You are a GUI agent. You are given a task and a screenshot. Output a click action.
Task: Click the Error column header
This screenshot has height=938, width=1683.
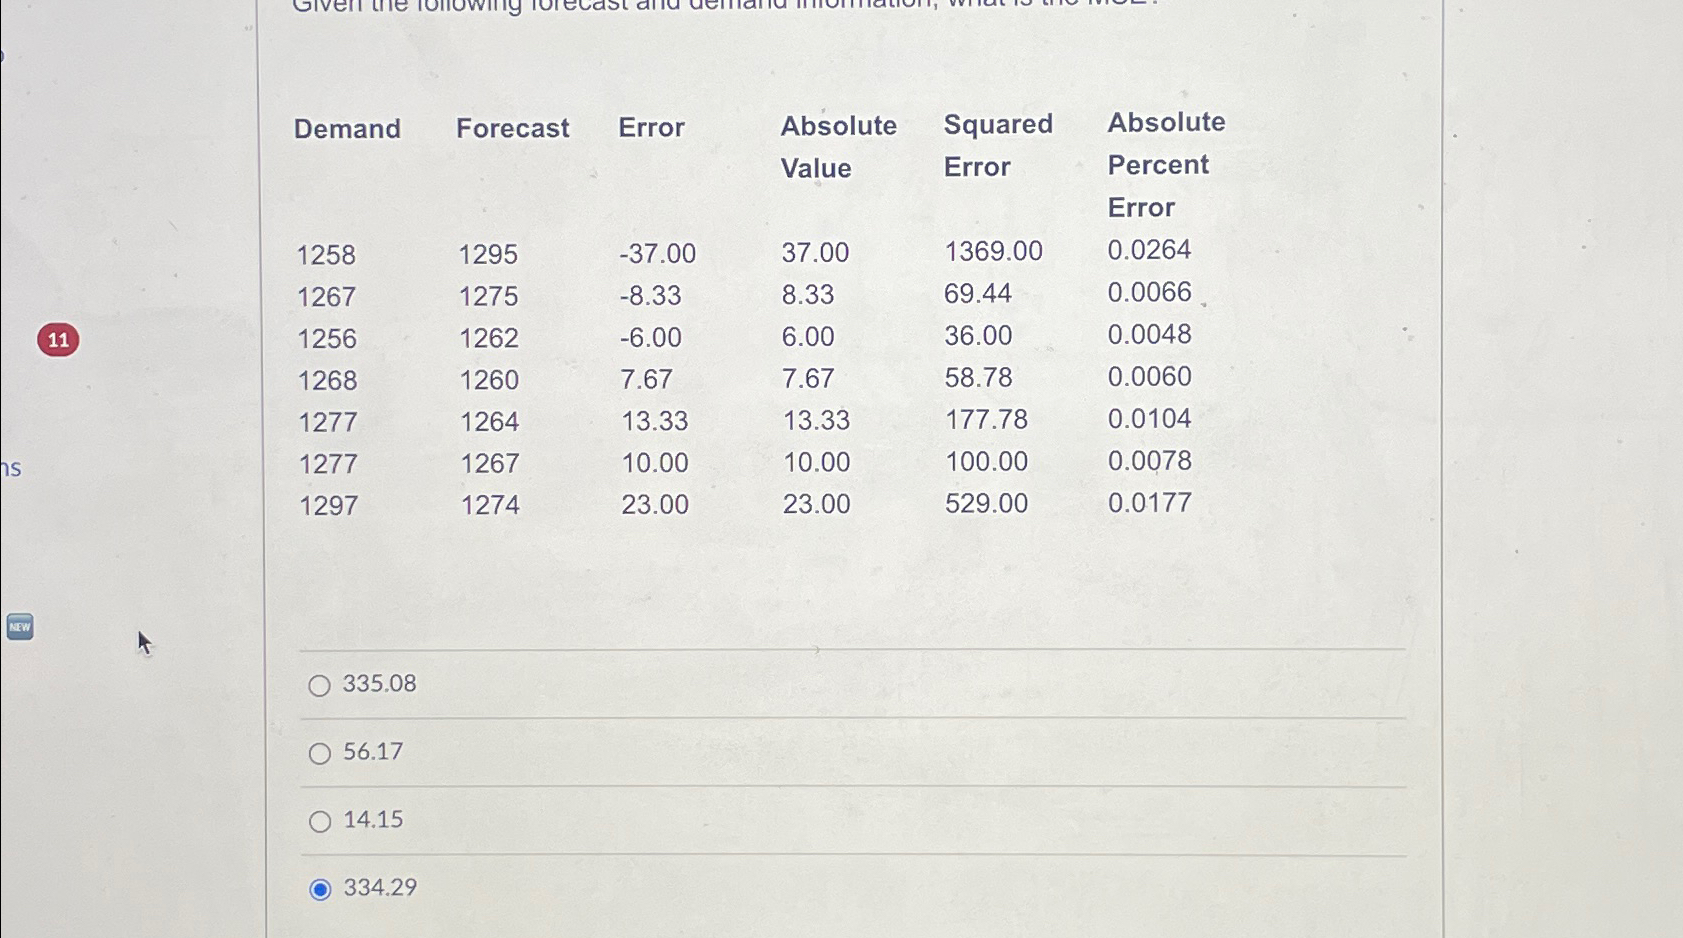(650, 128)
